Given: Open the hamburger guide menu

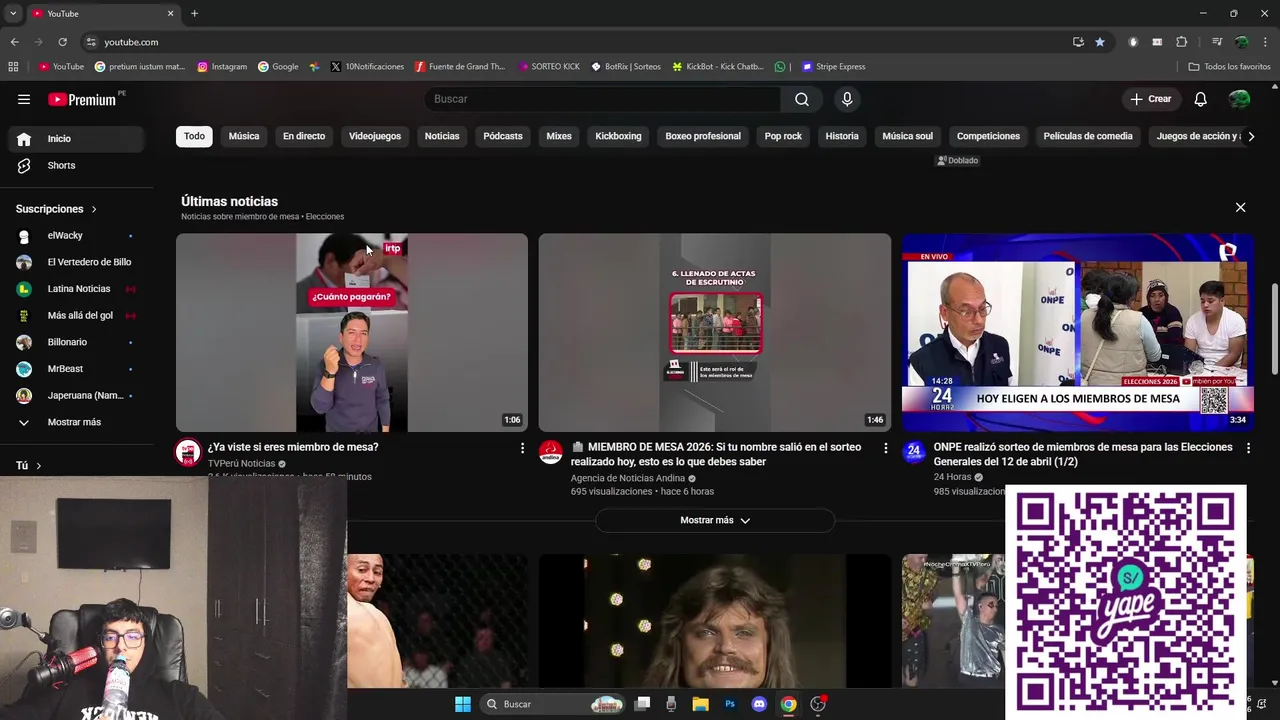Looking at the screenshot, I should pyautogui.click(x=24, y=99).
